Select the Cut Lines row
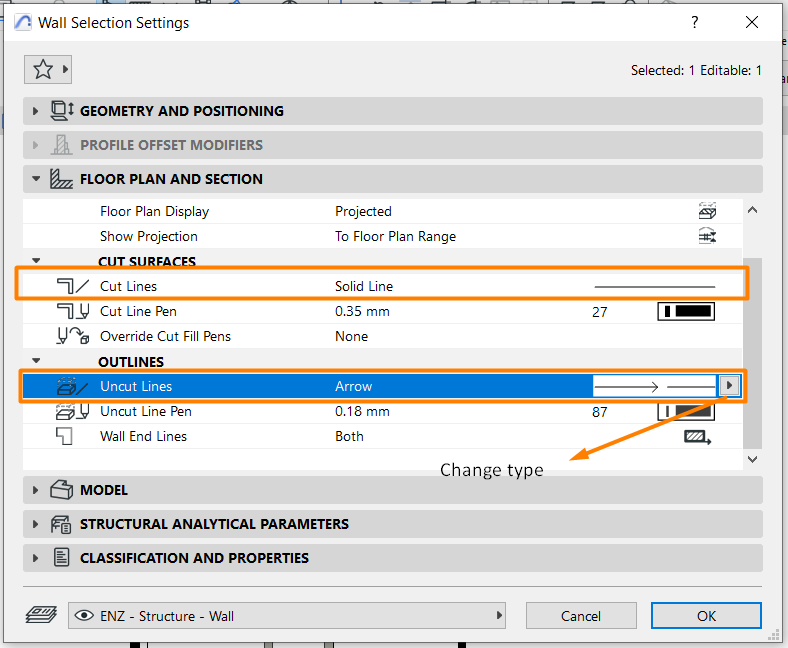 [x=382, y=286]
